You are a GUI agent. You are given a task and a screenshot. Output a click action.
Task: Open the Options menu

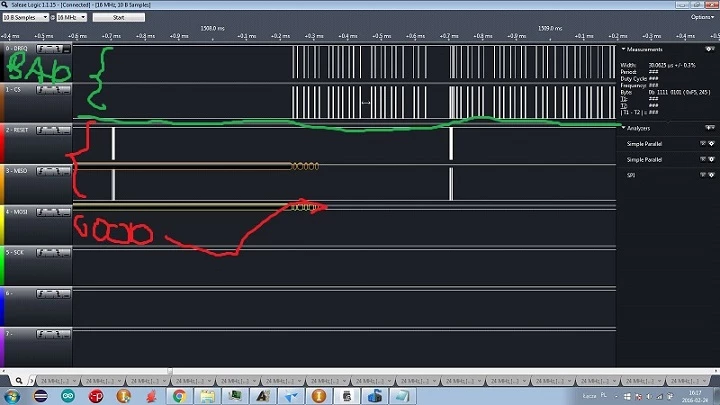(703, 17)
